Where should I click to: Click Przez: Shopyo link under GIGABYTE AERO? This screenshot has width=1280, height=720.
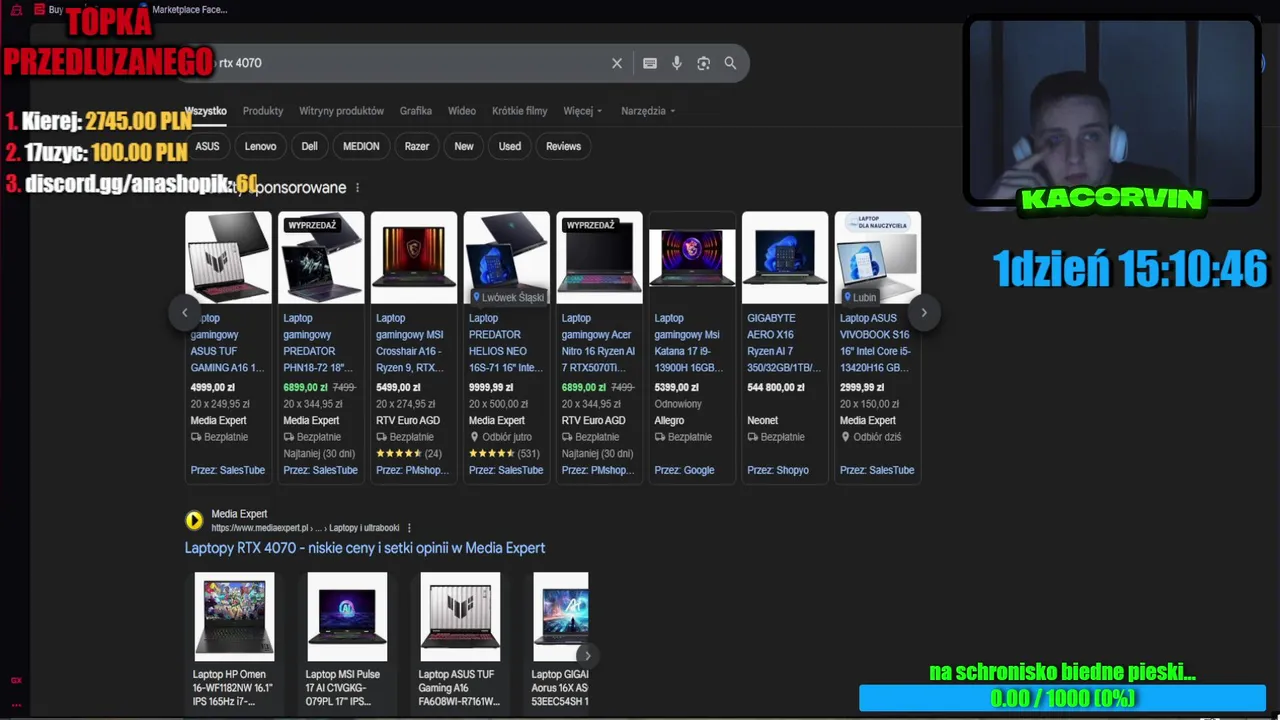778,470
